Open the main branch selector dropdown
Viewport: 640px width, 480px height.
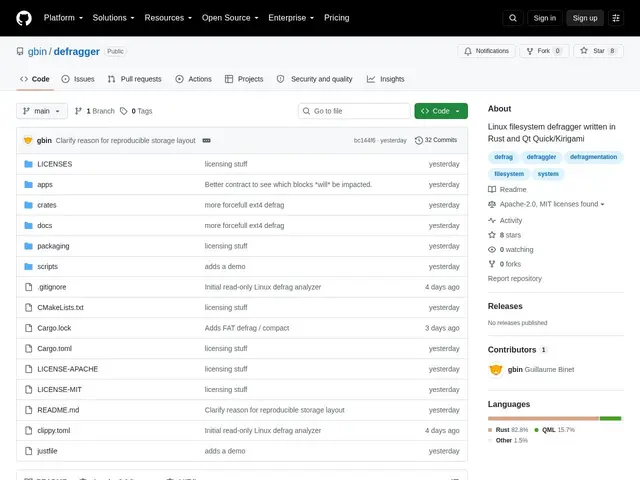point(42,111)
